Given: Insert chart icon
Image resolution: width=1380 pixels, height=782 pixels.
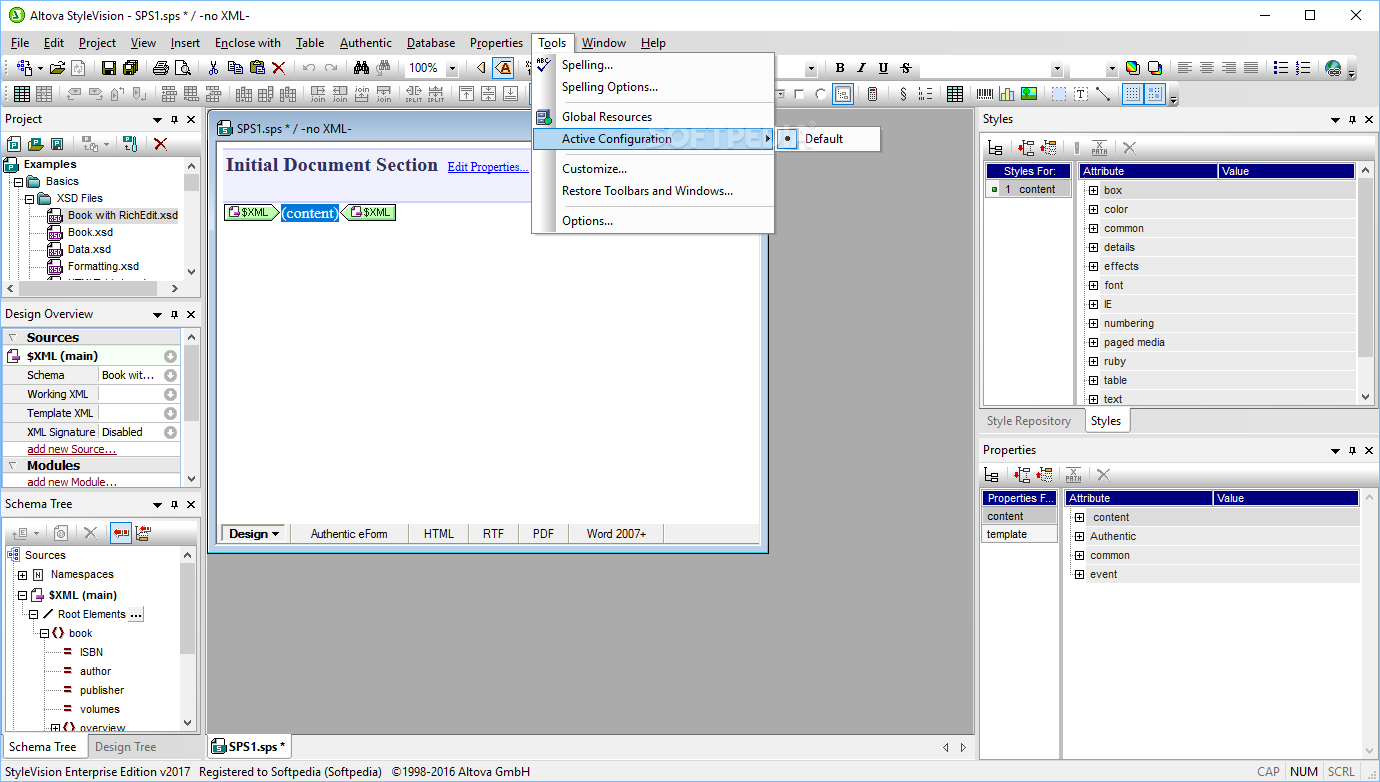Looking at the screenshot, I should point(1007,94).
